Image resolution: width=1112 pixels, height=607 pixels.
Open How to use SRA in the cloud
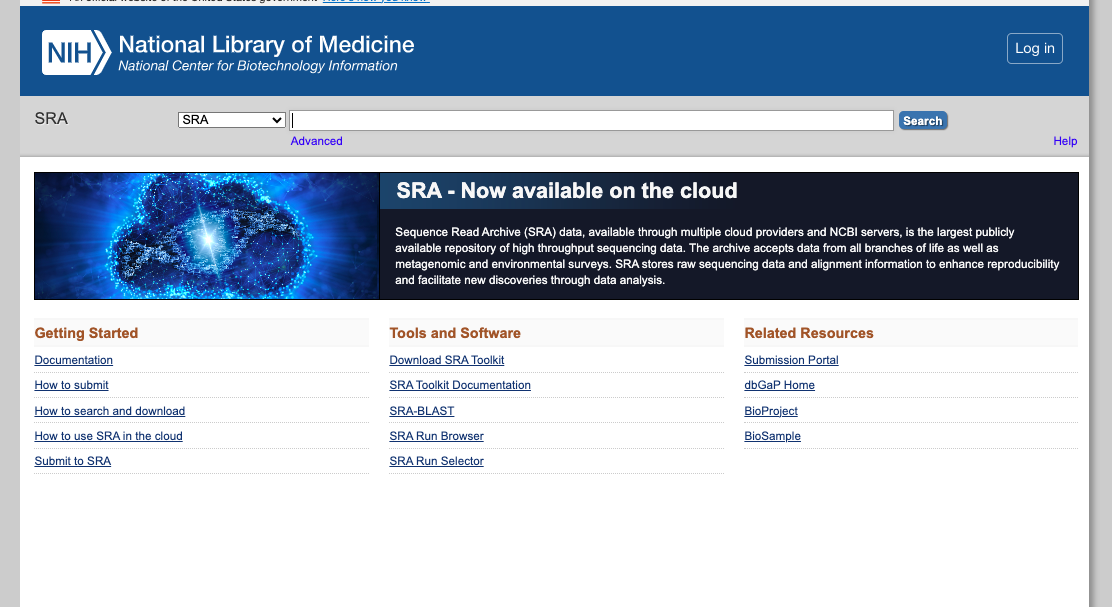(109, 436)
